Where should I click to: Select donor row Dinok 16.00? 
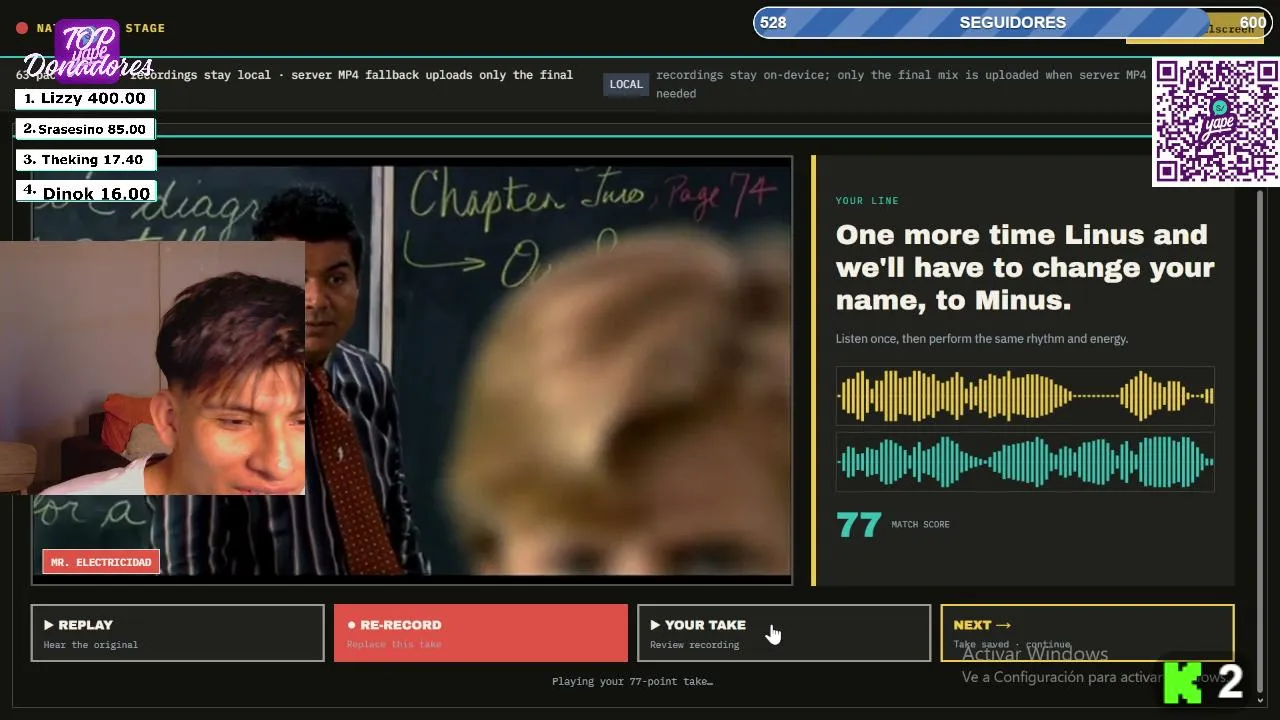coord(85,192)
